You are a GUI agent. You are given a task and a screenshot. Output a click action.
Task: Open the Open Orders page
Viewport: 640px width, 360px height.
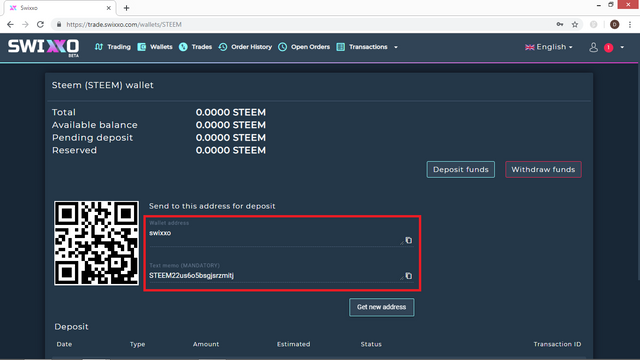click(x=304, y=47)
